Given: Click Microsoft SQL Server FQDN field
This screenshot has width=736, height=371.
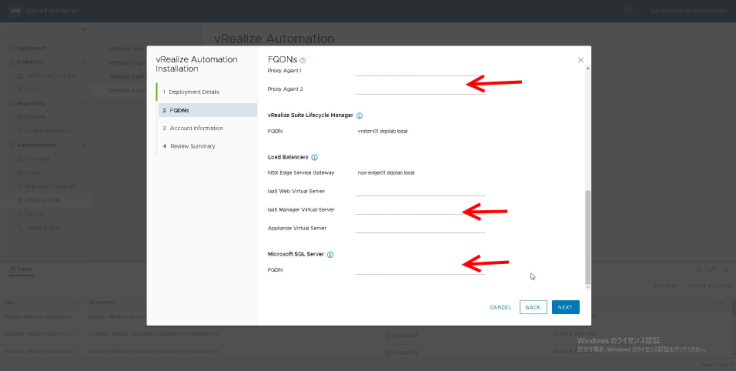Looking at the screenshot, I should pos(420,270).
